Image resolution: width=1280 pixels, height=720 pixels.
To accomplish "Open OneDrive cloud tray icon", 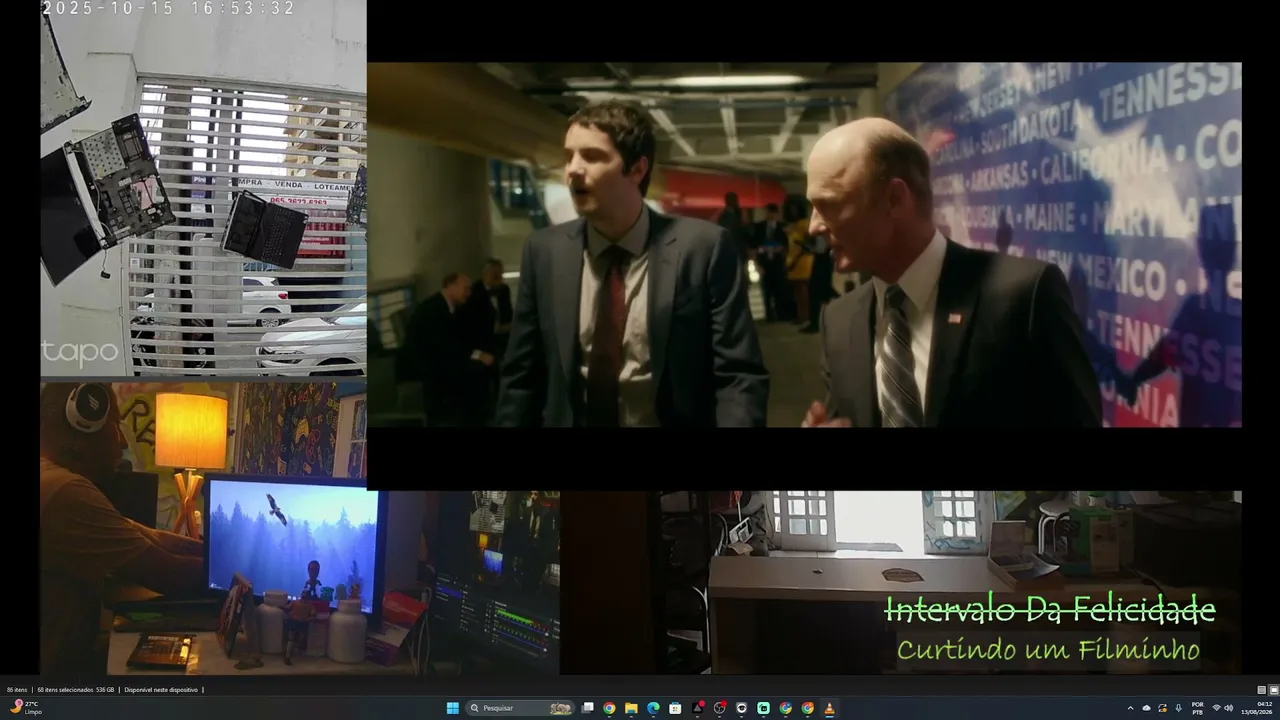I will pyautogui.click(x=1147, y=708).
